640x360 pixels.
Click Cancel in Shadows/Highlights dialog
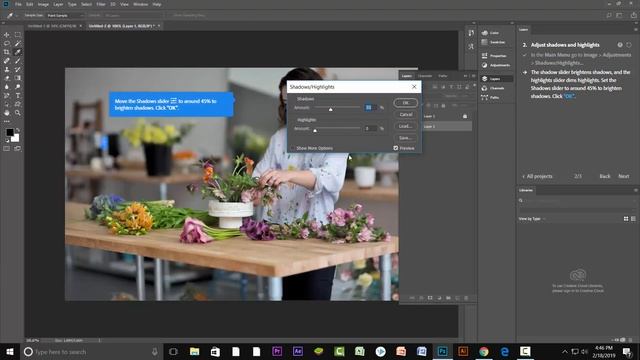[x=406, y=115]
